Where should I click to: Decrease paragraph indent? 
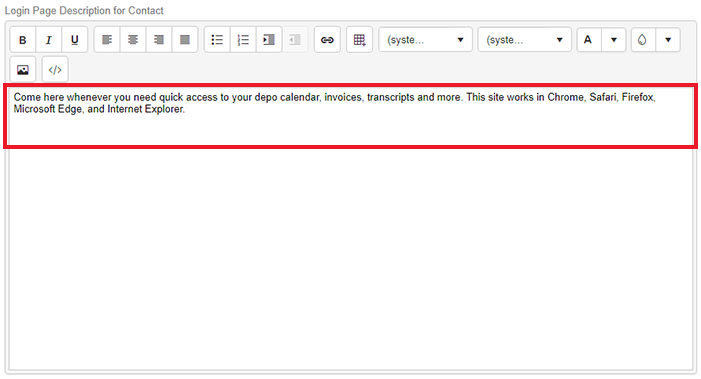[295, 40]
